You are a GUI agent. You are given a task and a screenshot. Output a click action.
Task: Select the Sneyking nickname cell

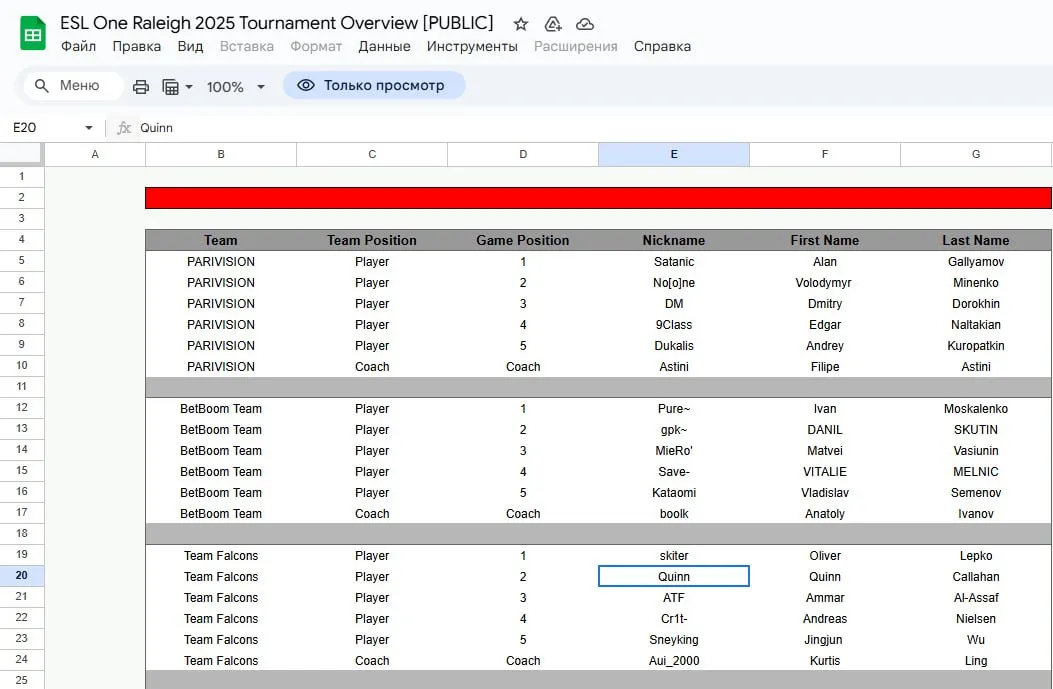tap(674, 640)
